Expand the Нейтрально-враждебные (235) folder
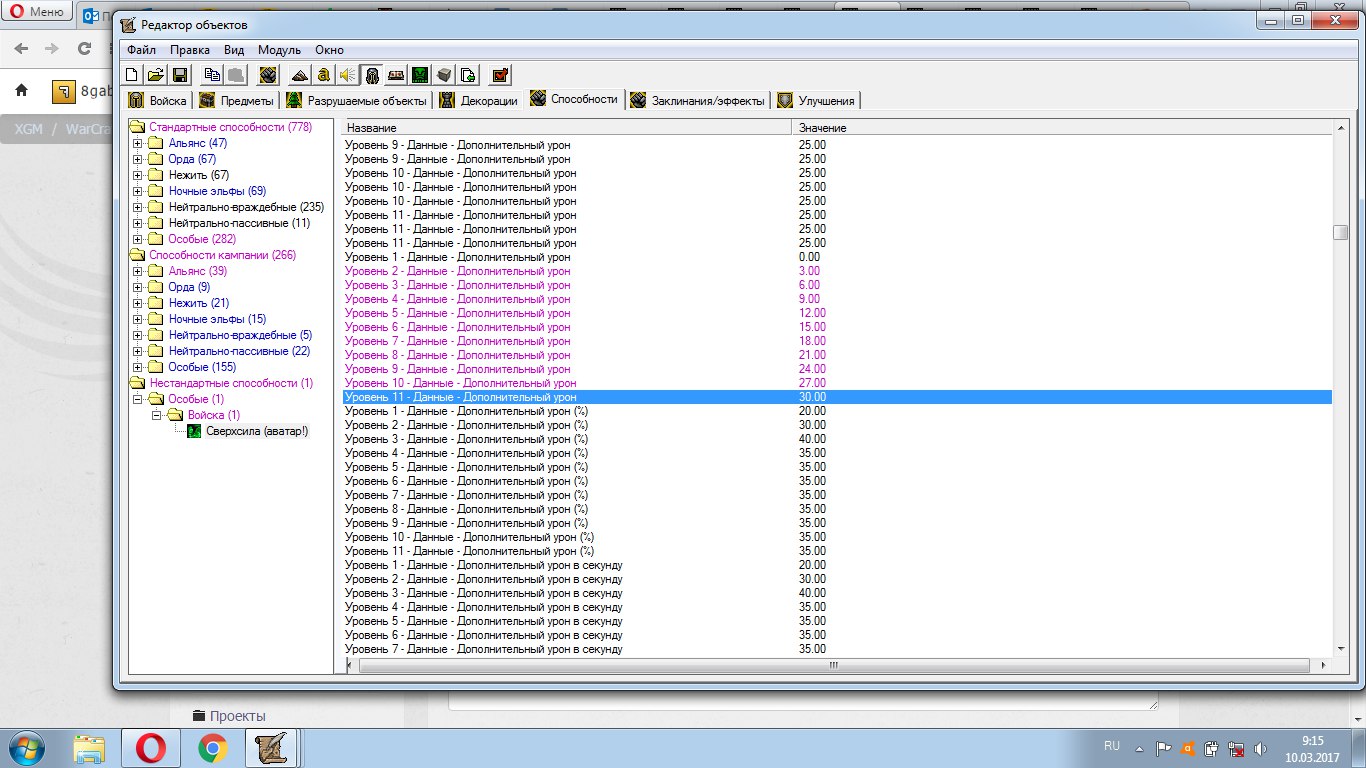 point(138,207)
